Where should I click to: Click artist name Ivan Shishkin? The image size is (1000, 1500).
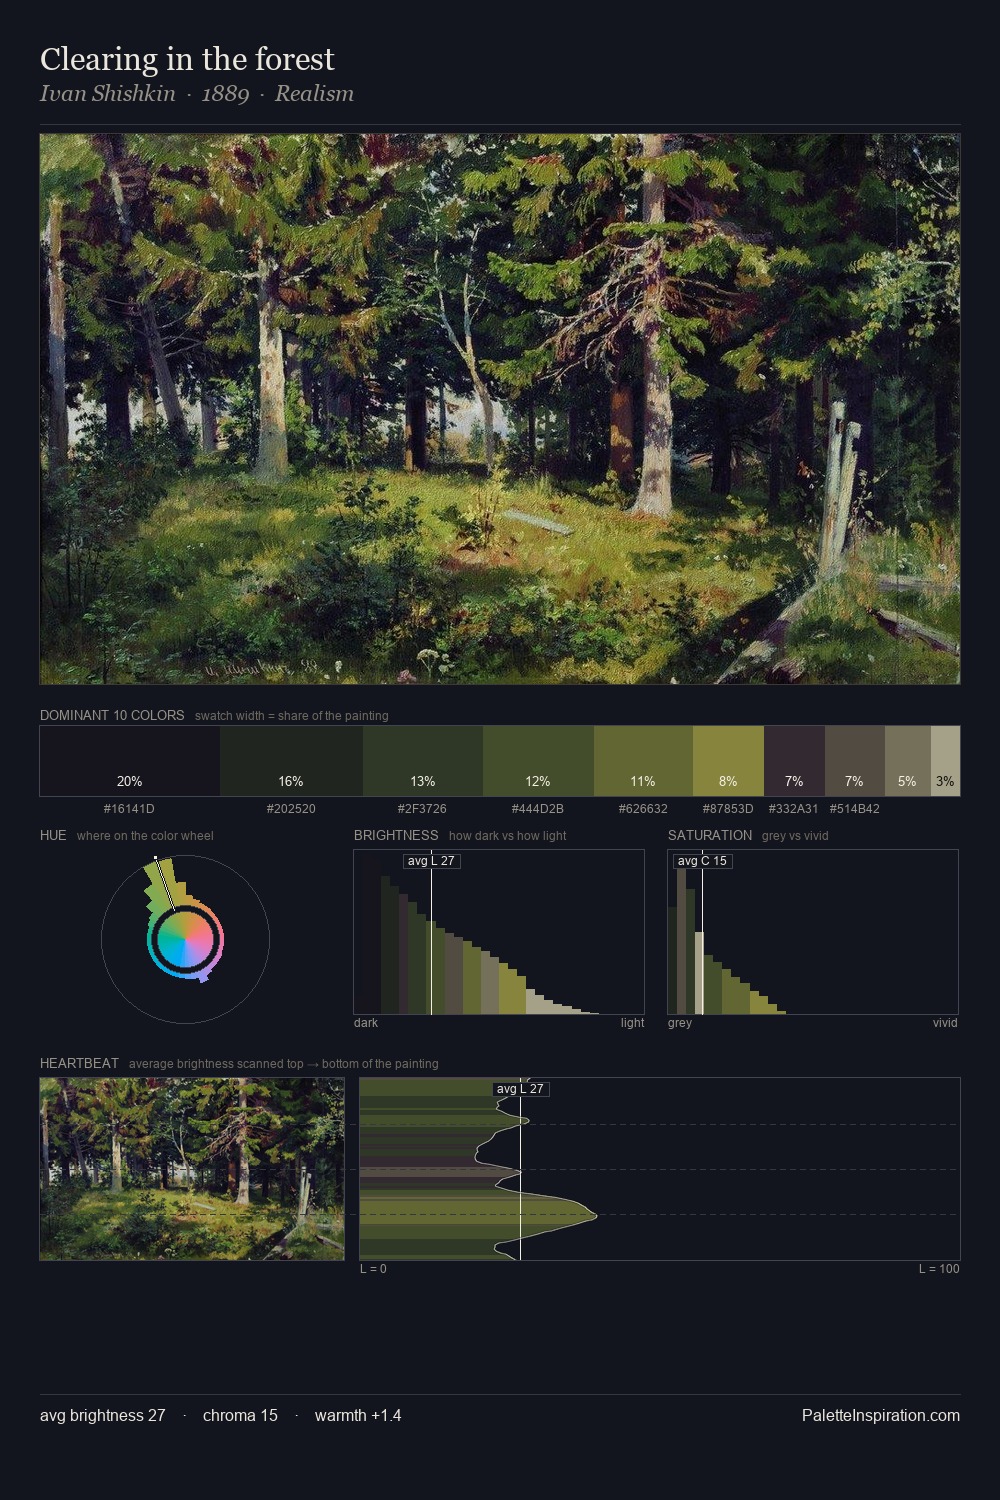click(108, 93)
